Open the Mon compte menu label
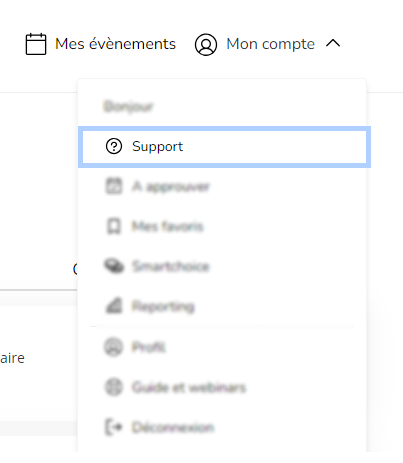403x463 pixels. click(x=270, y=44)
